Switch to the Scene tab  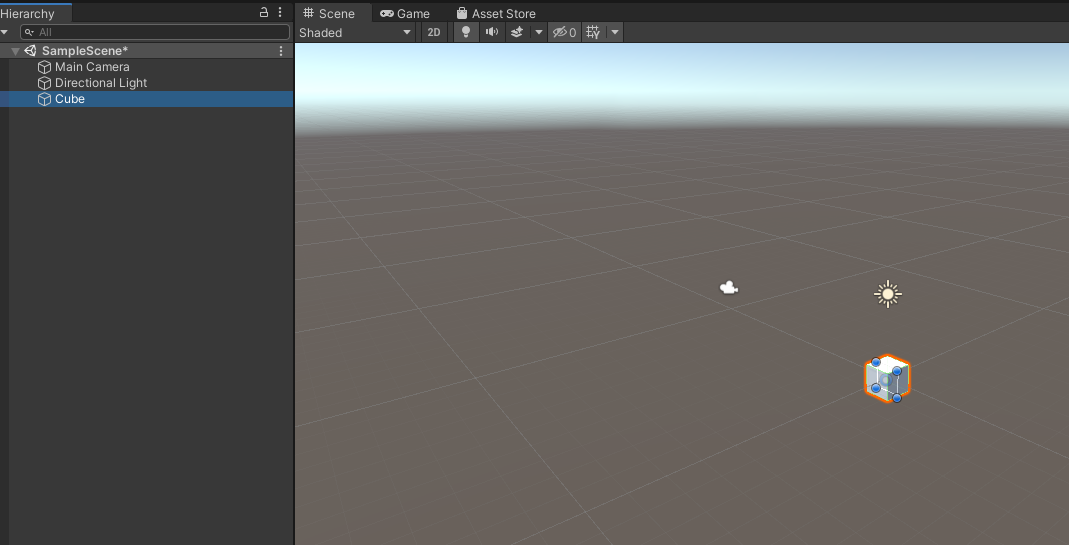[x=330, y=13]
